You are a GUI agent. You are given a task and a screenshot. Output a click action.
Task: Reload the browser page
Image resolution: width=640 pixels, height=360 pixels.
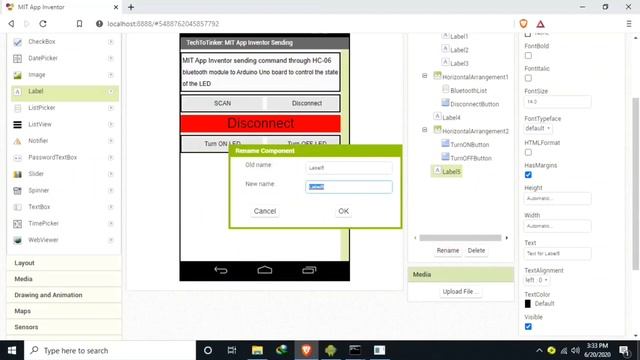pyautogui.click(x=43, y=24)
